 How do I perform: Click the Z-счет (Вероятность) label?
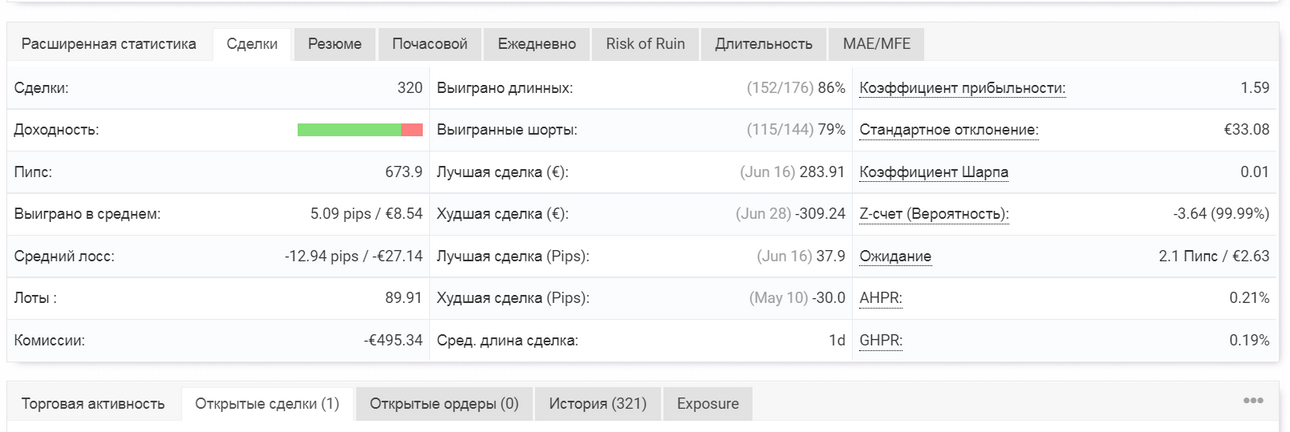click(934, 214)
